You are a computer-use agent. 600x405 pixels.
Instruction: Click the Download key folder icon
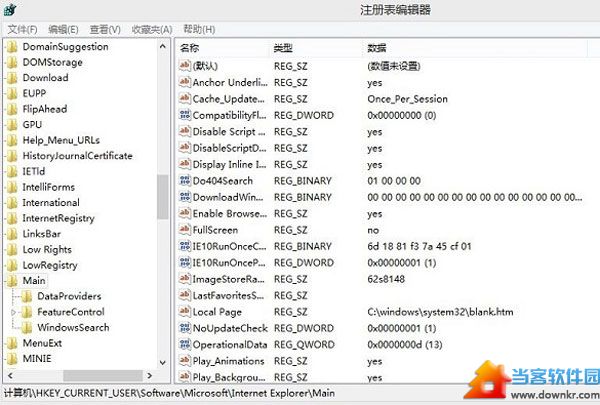[x=12, y=78]
